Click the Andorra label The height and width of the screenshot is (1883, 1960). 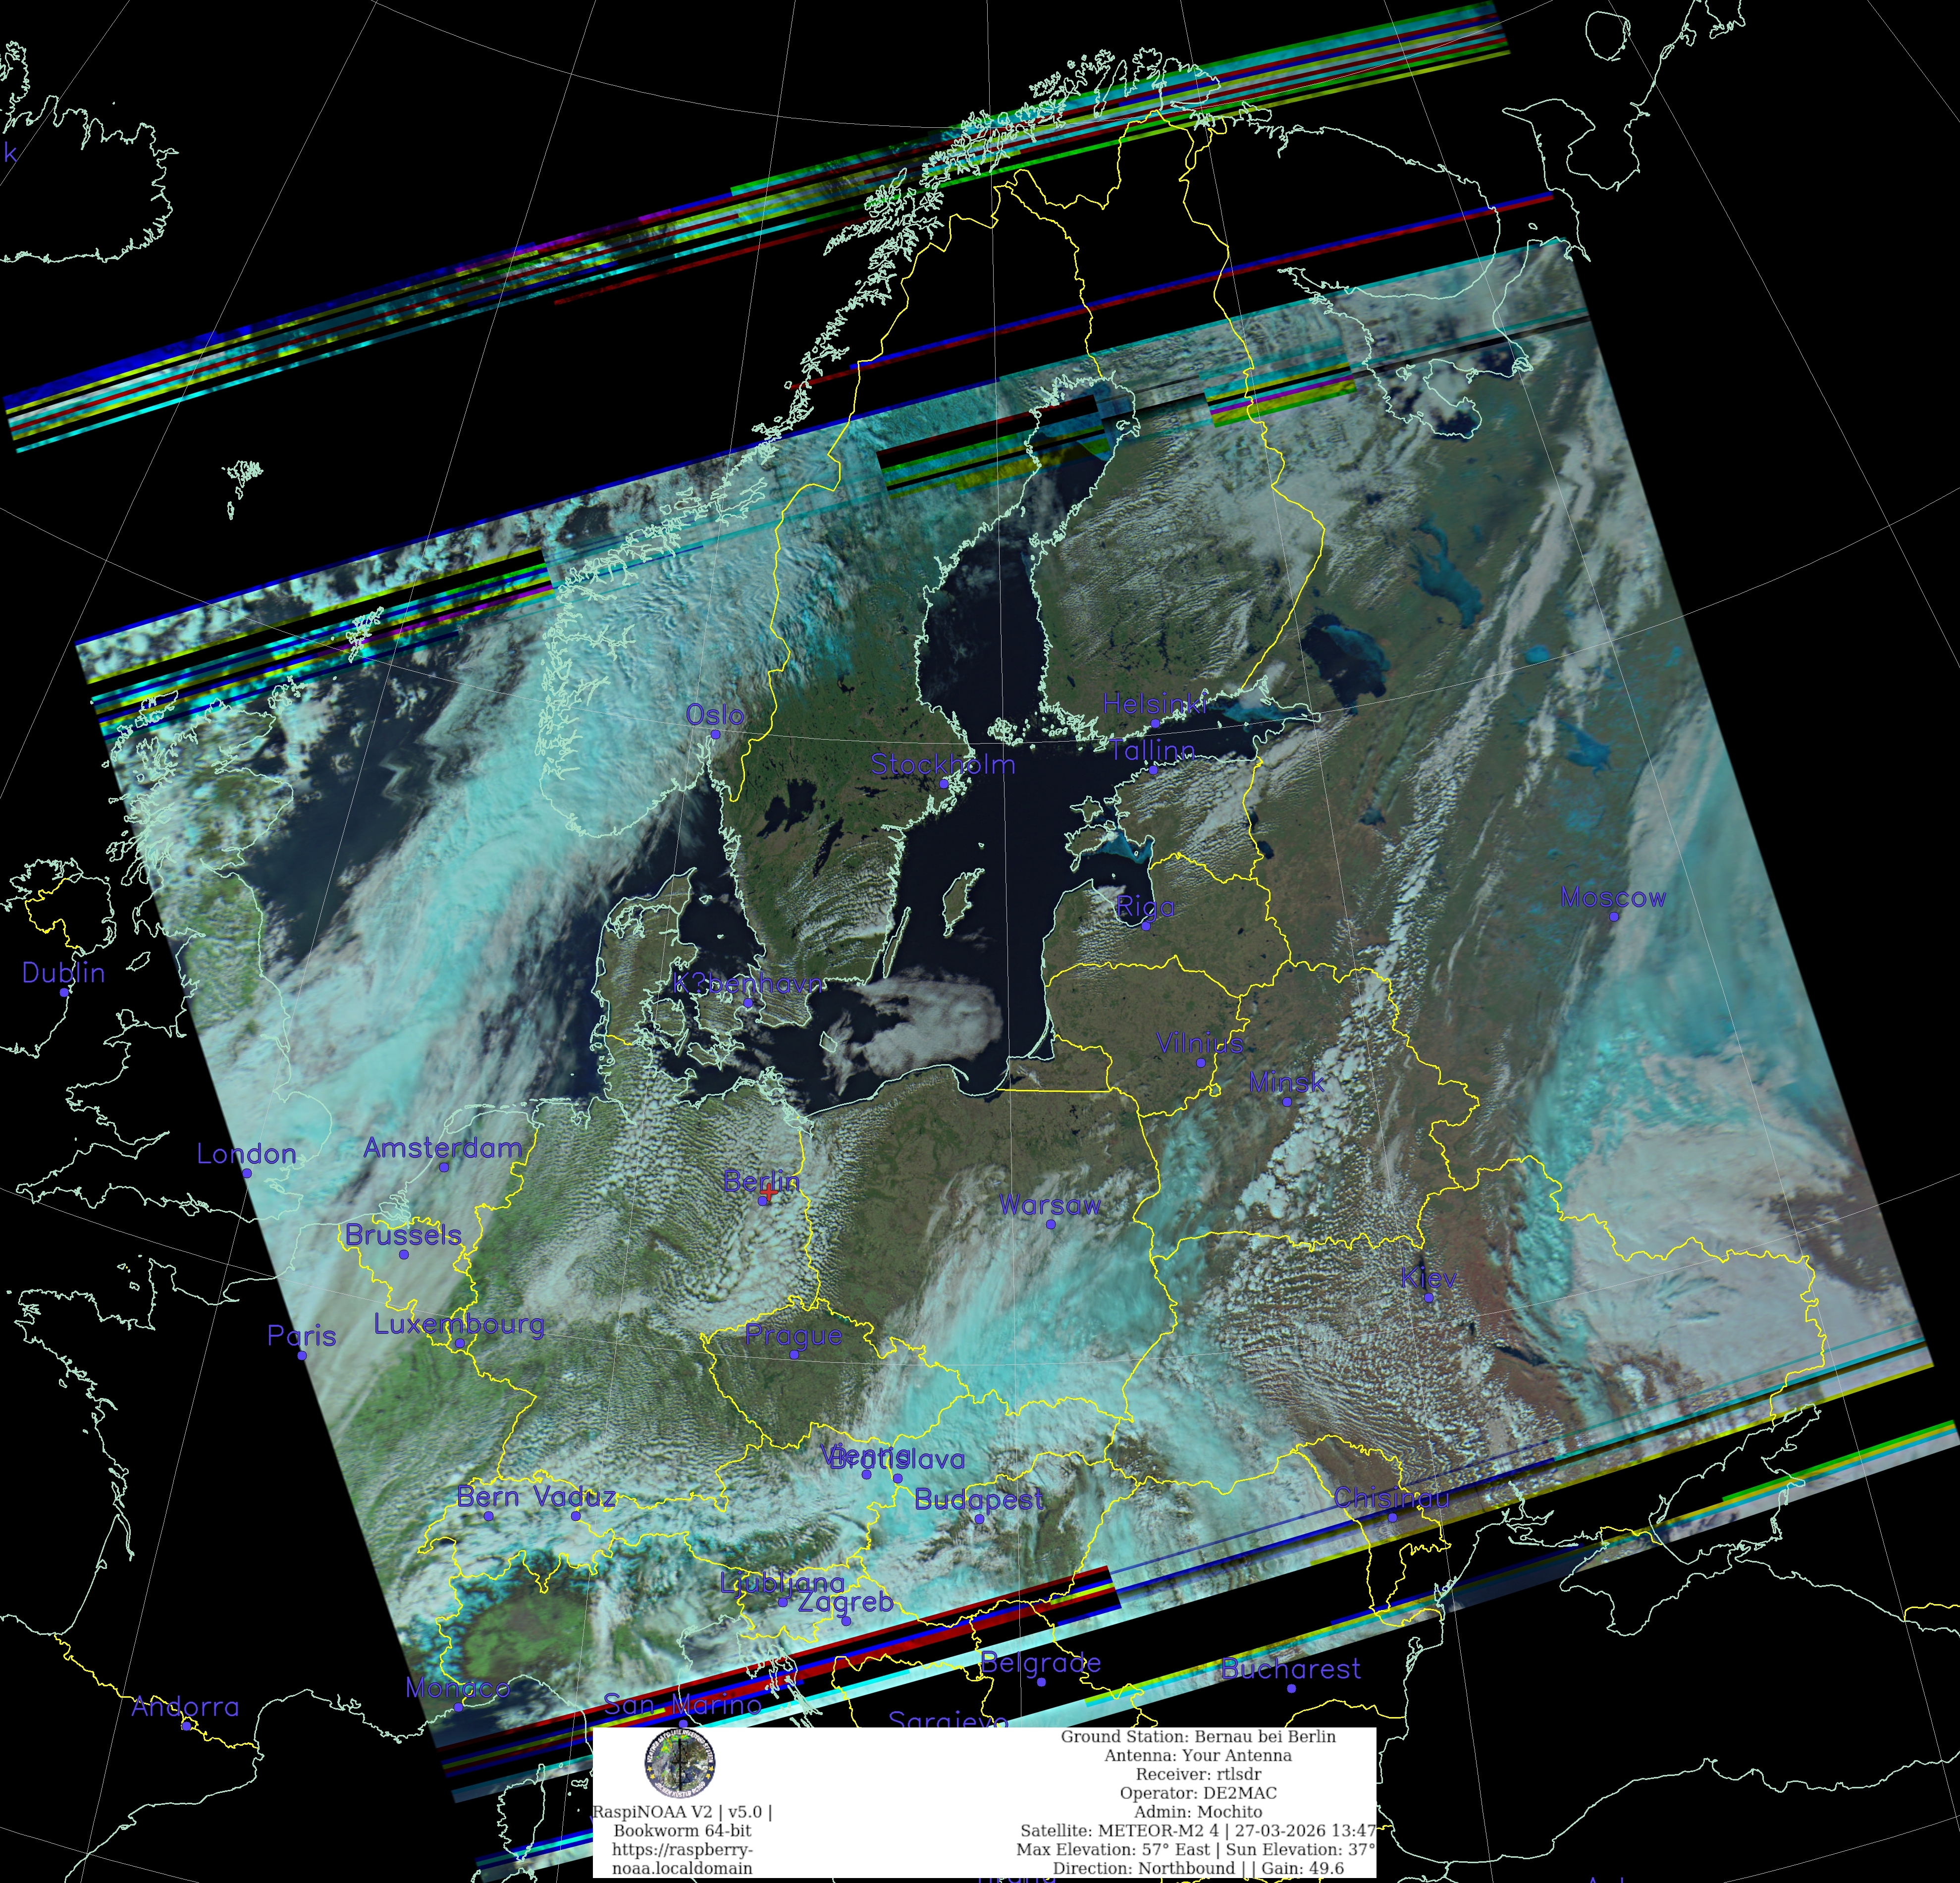coord(185,1707)
